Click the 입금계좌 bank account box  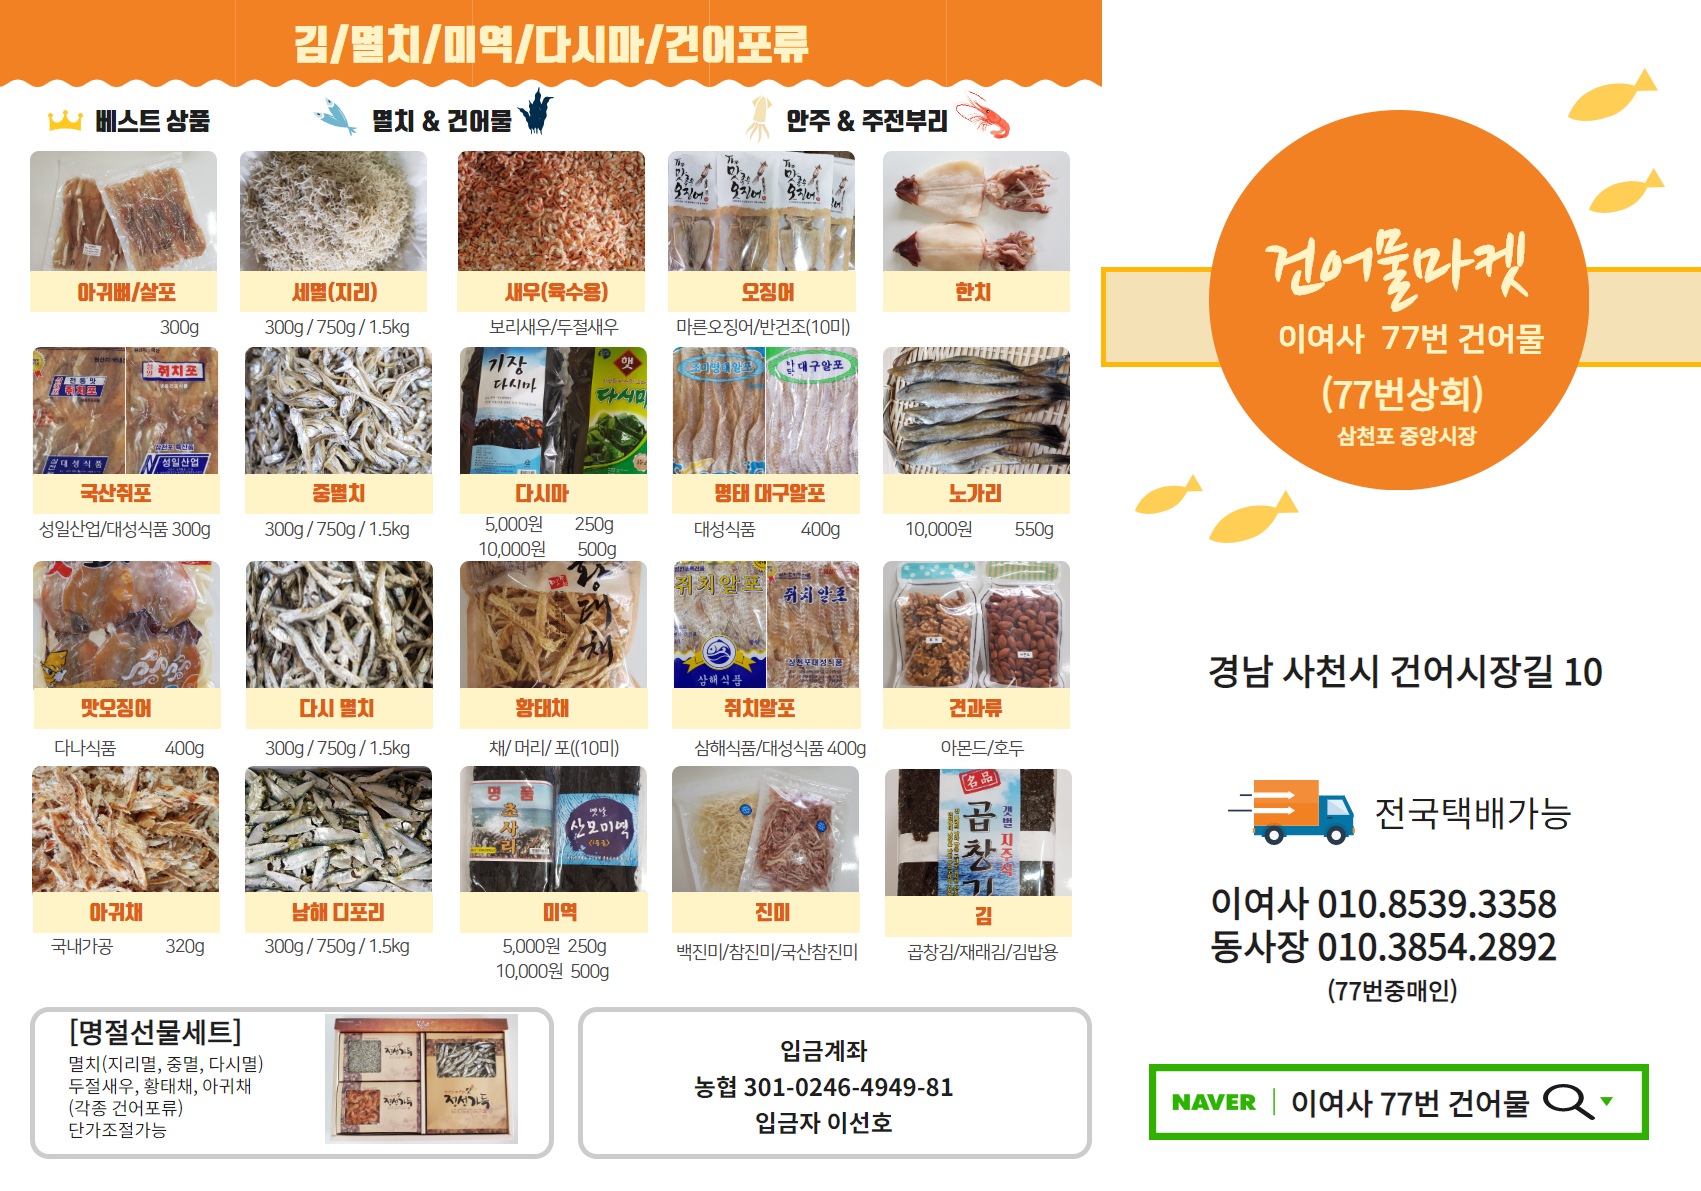click(x=834, y=1083)
